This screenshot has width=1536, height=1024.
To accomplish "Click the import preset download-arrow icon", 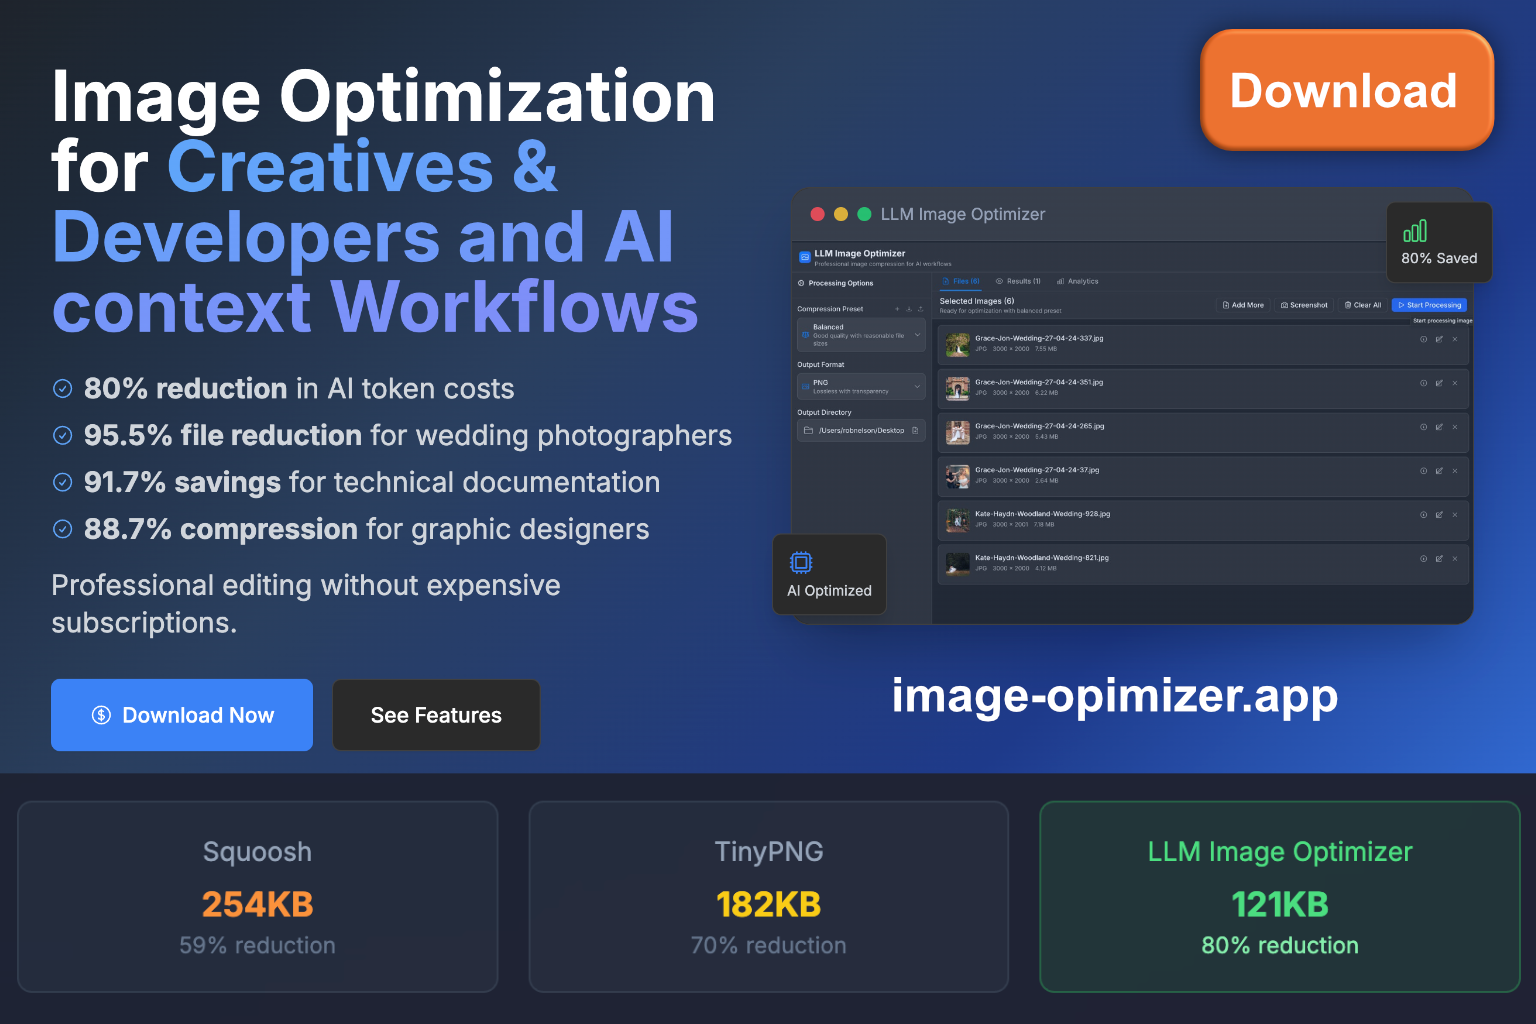I will pyautogui.click(x=909, y=309).
